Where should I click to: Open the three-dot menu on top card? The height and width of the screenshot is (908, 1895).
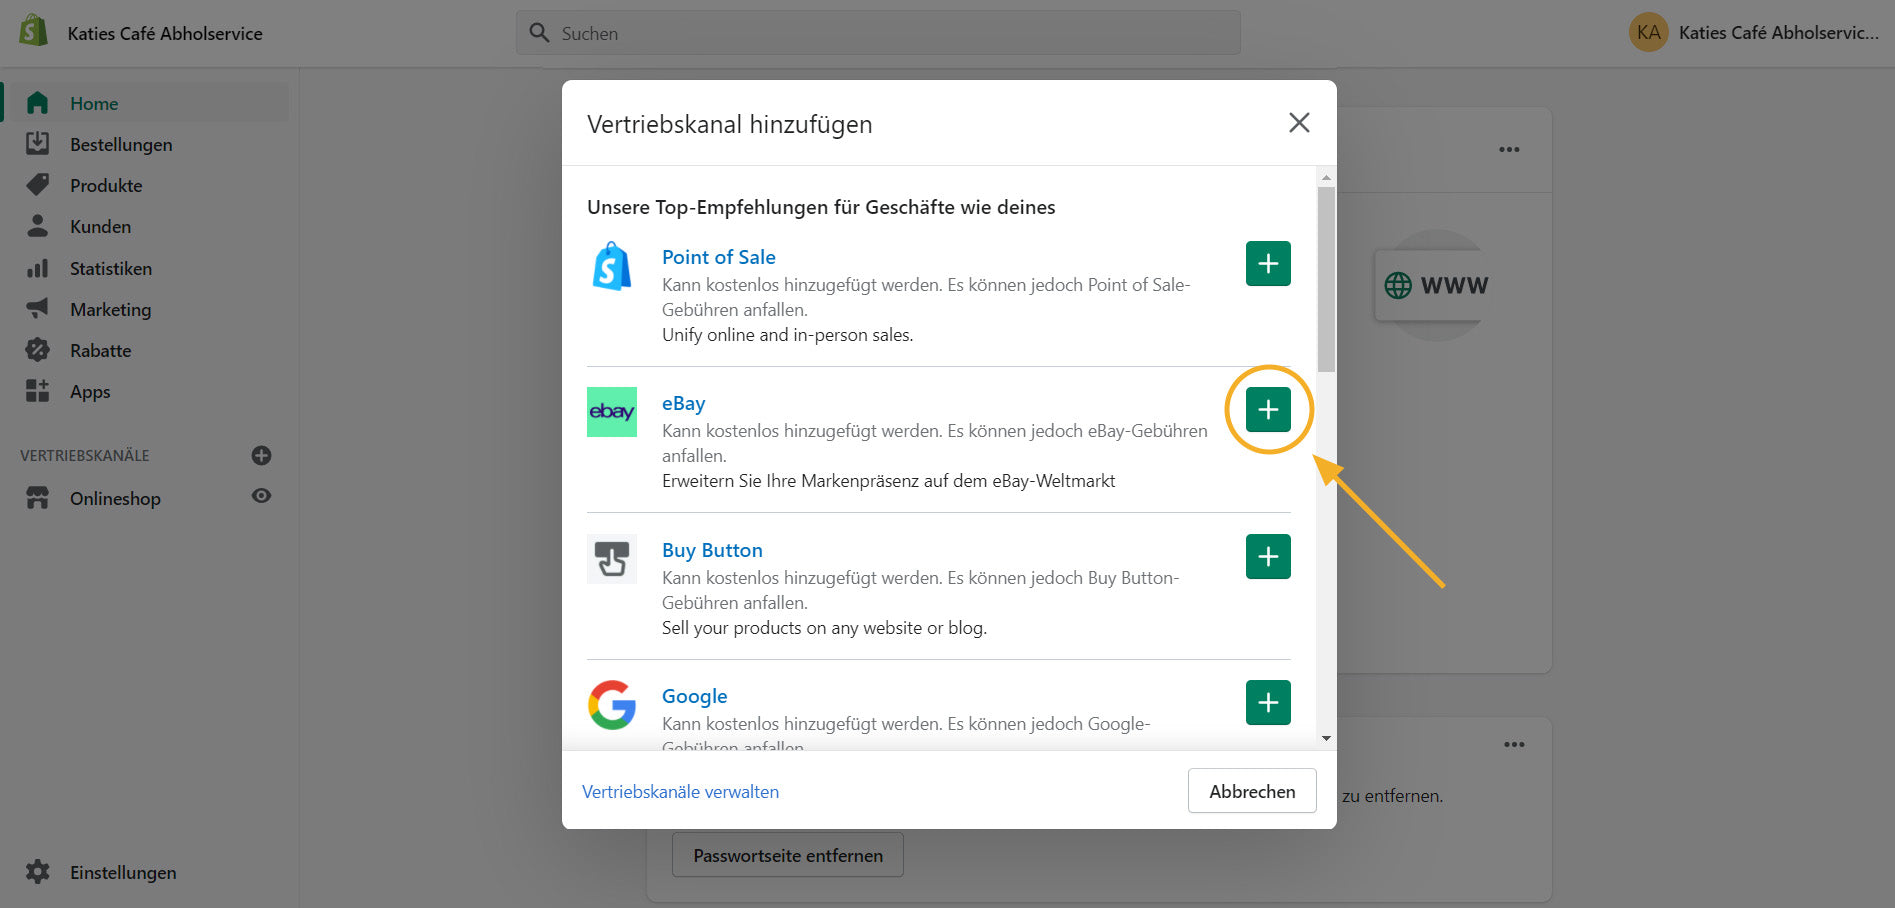[1509, 150]
